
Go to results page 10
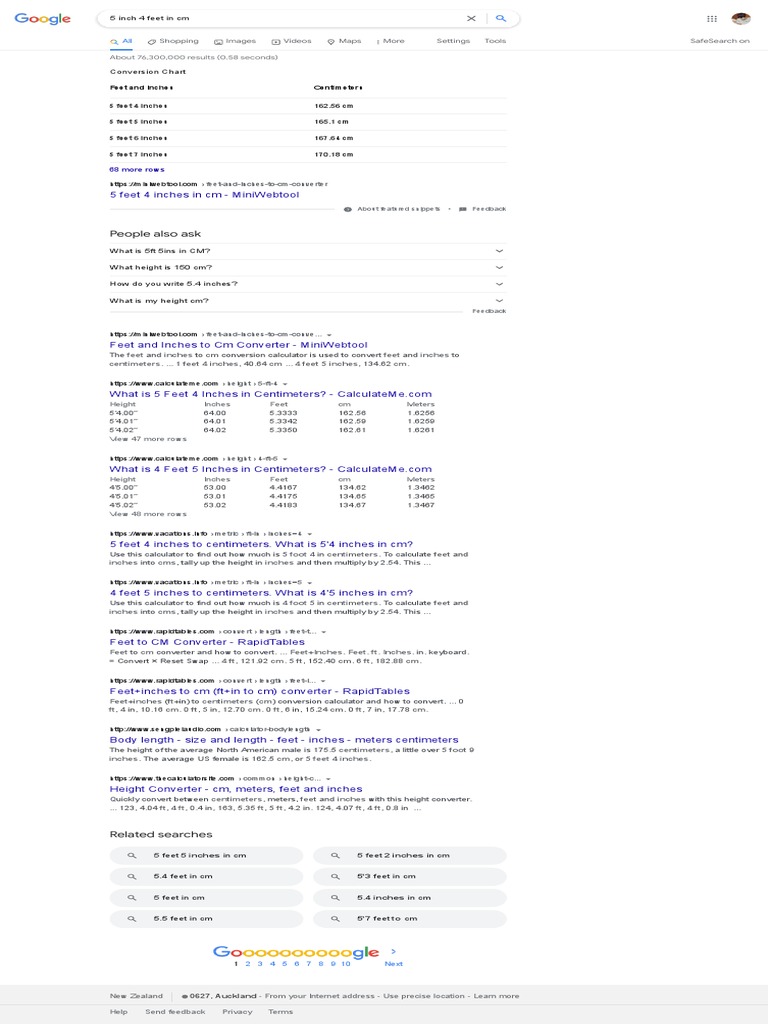[x=345, y=964]
